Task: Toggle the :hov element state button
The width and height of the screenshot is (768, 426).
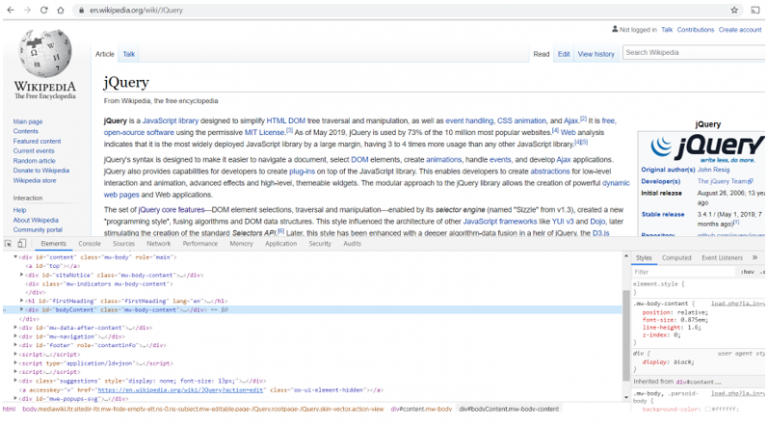Action: click(747, 272)
